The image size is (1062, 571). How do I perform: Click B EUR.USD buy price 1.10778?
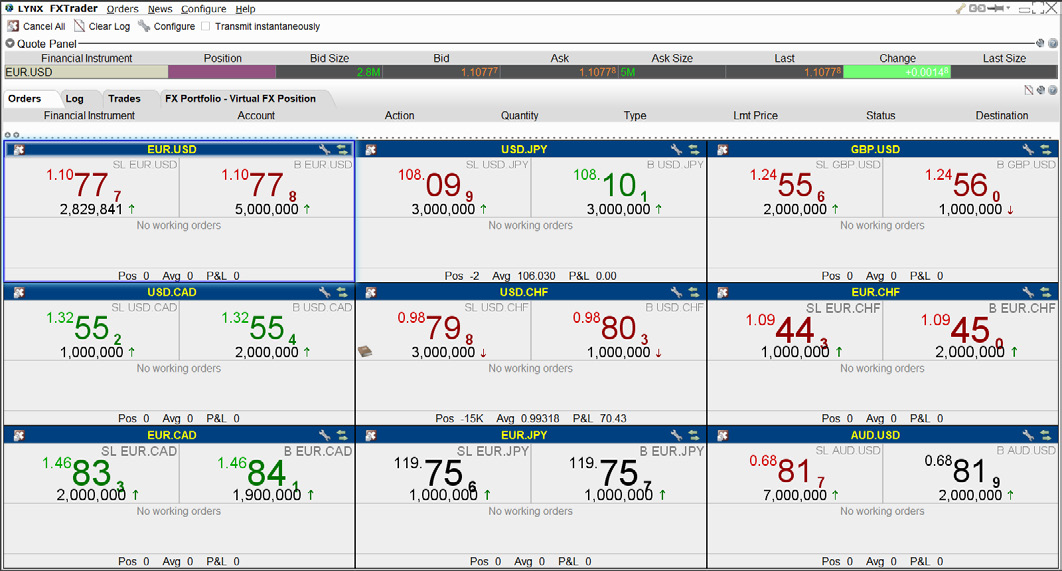(259, 184)
